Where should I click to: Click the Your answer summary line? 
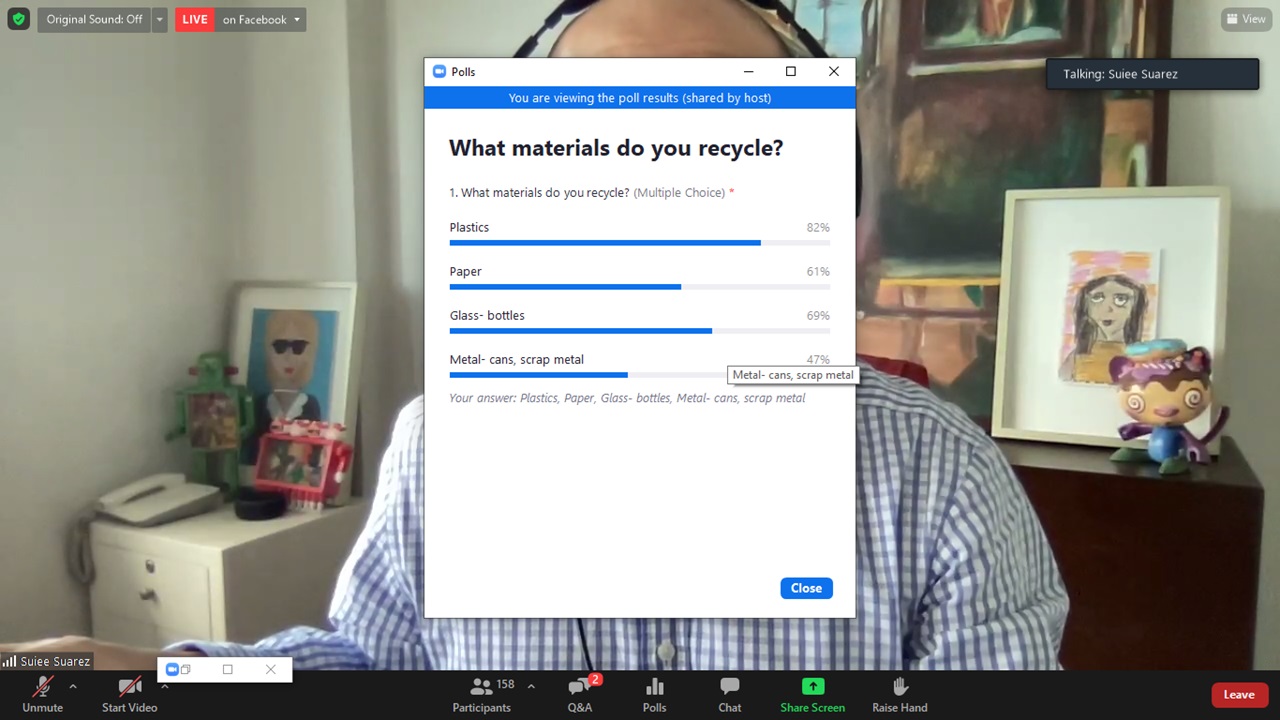627,398
